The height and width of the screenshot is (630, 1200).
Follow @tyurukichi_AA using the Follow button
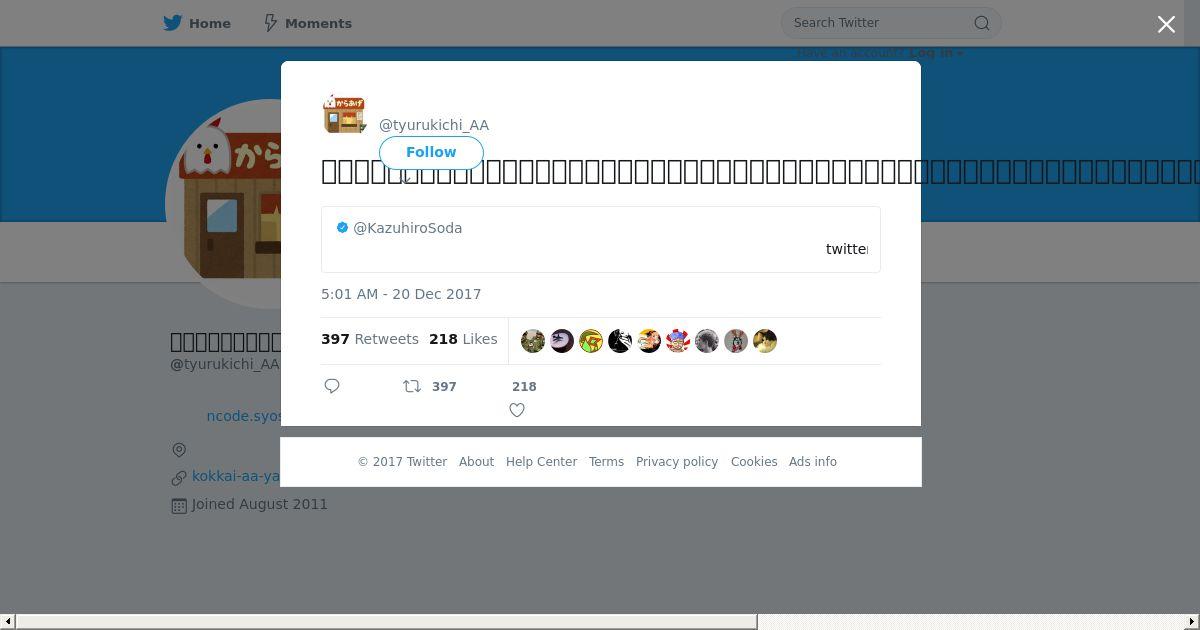[x=431, y=152]
